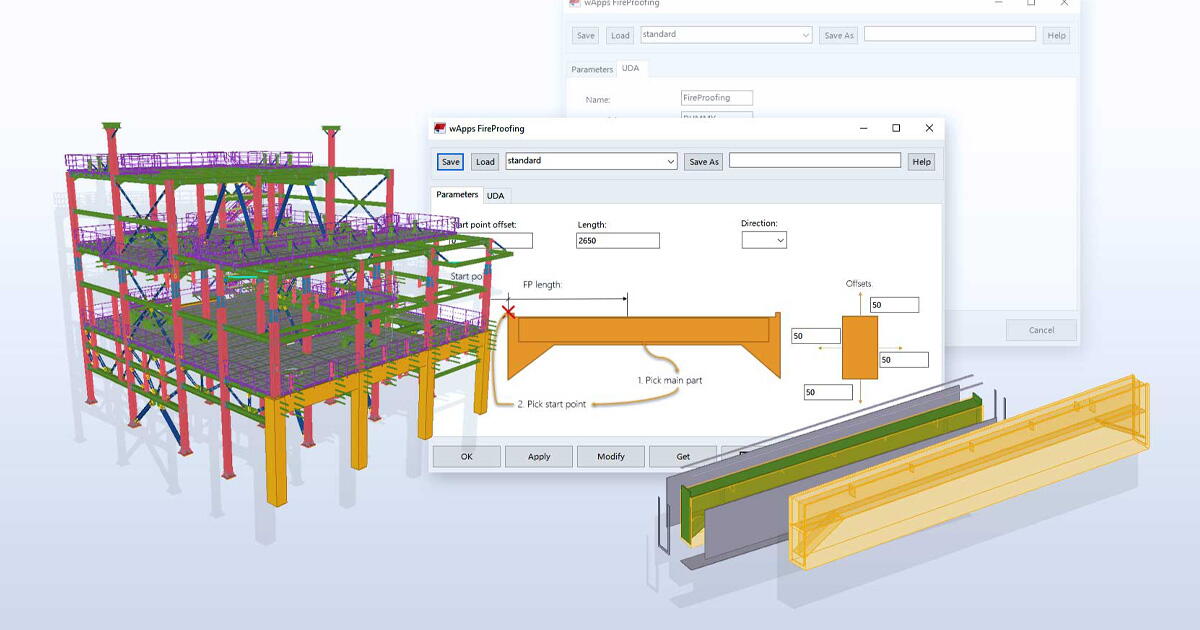The width and height of the screenshot is (1200, 630).
Task: Switch to the UDA tab
Action: (x=495, y=195)
